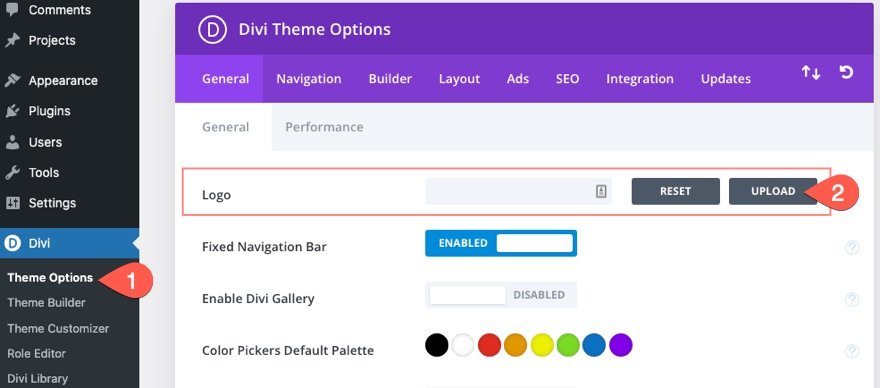Go to the Ads tab
Viewport: 880px width, 388px height.
pos(517,79)
